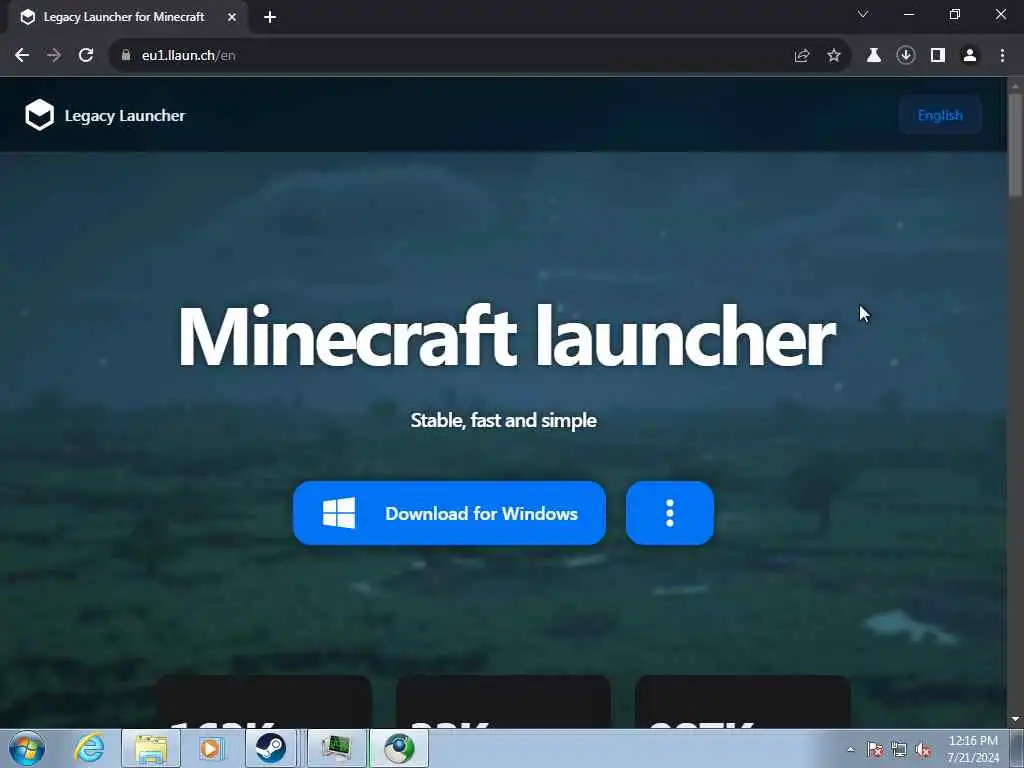Open network status tray icon

pyautogui.click(x=899, y=750)
